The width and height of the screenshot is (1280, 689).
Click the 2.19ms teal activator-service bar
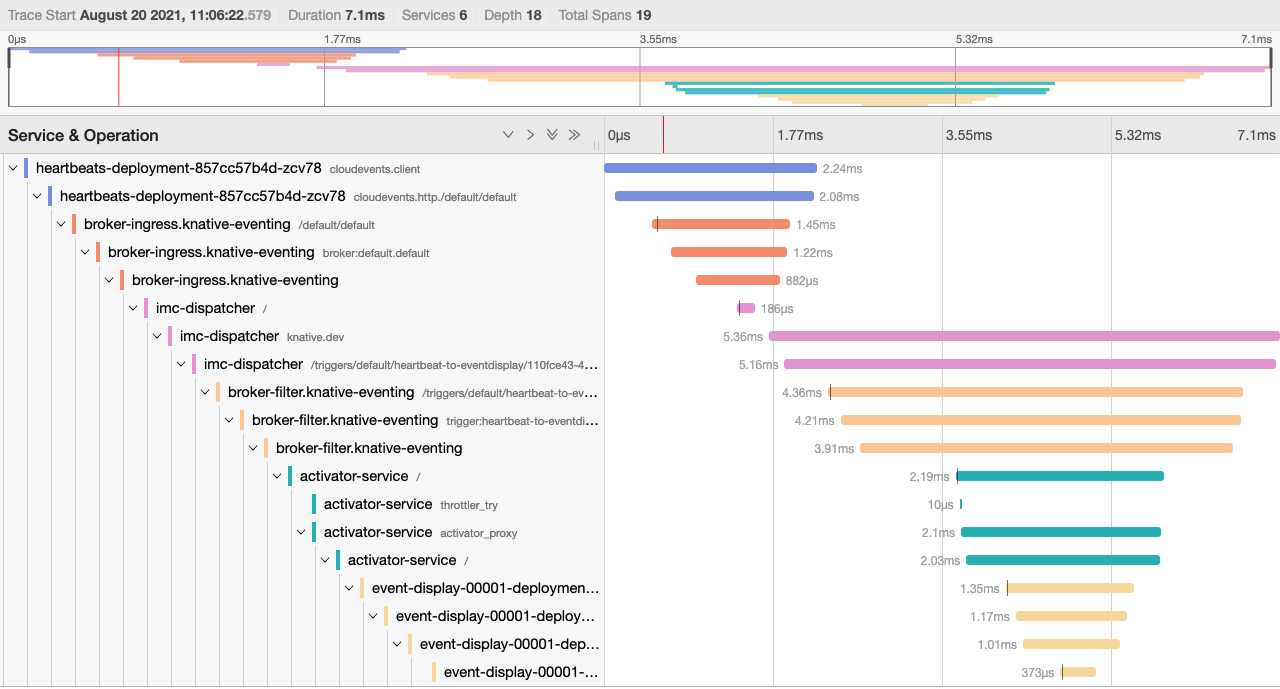point(1060,476)
